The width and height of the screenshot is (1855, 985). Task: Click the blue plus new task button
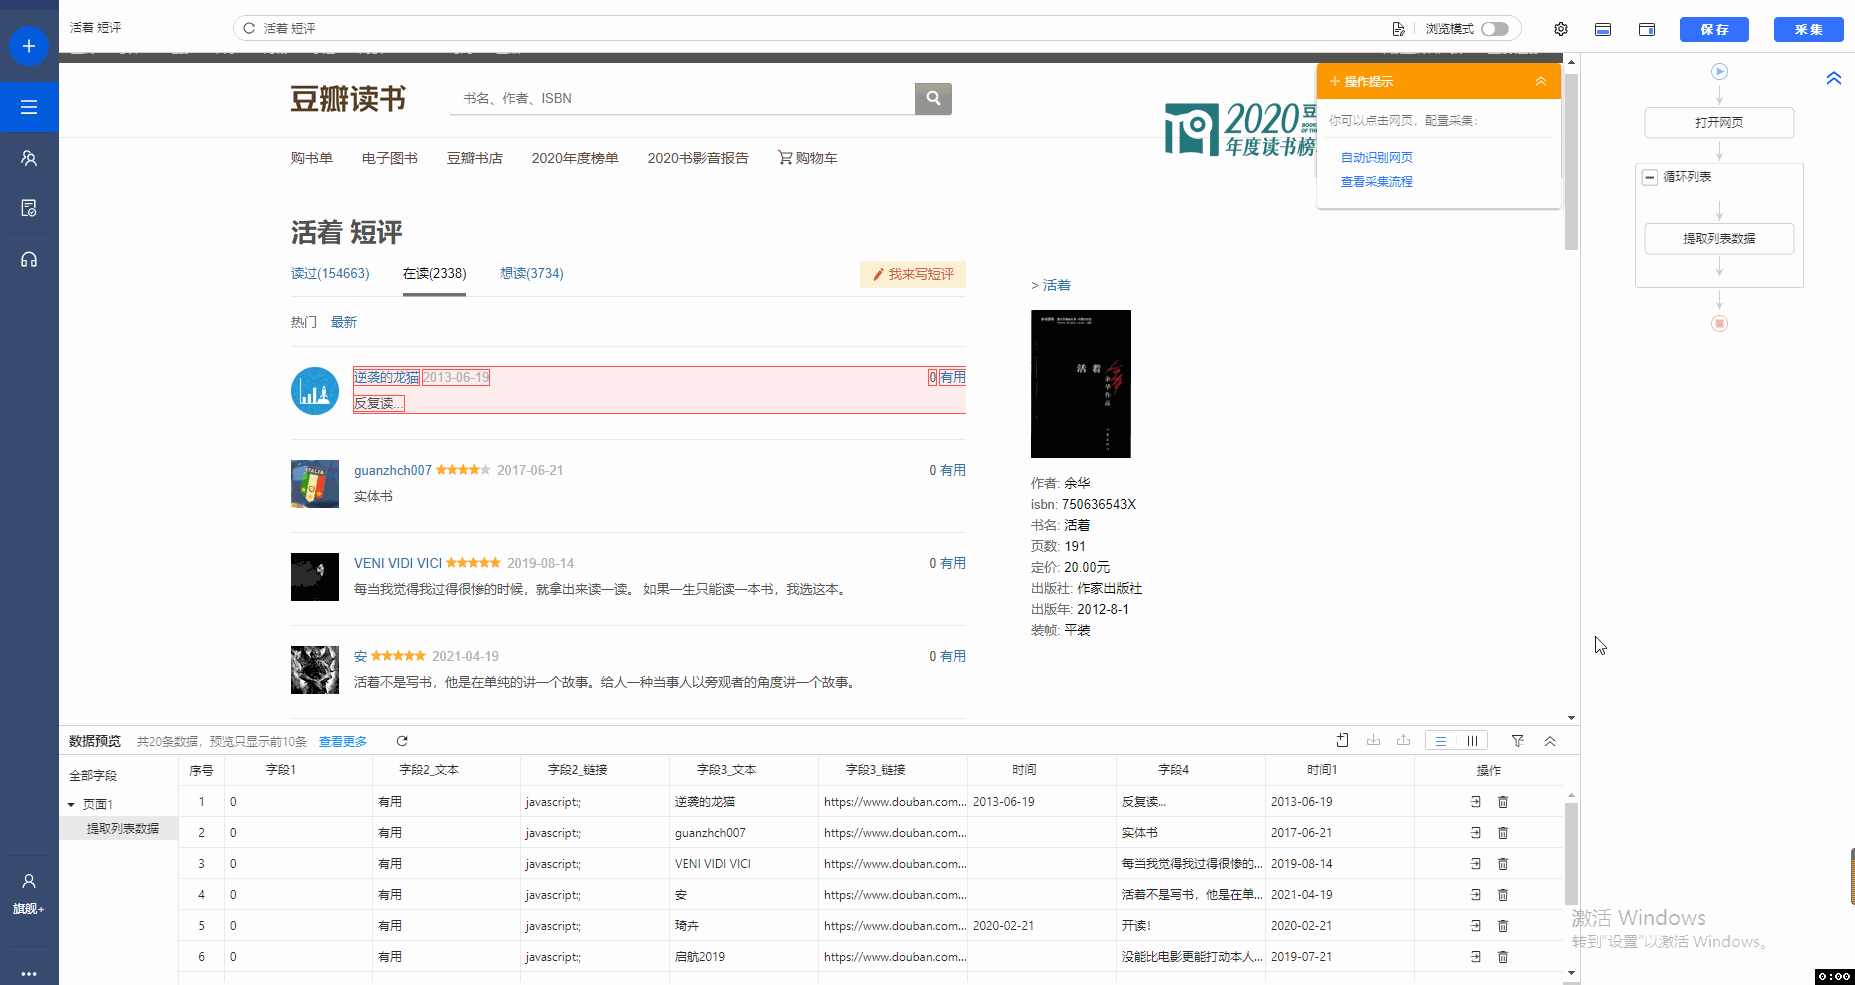click(x=29, y=46)
